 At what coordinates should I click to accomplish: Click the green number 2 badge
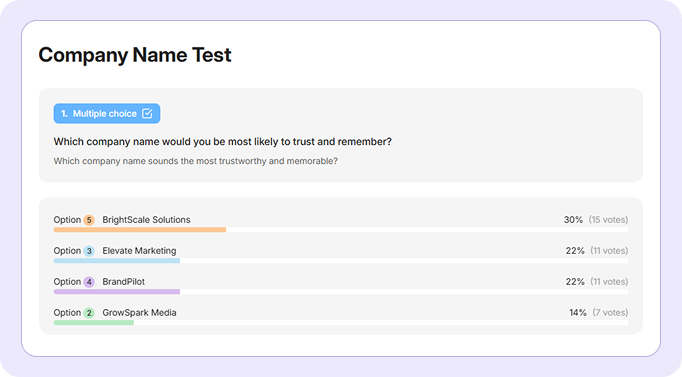(89, 313)
